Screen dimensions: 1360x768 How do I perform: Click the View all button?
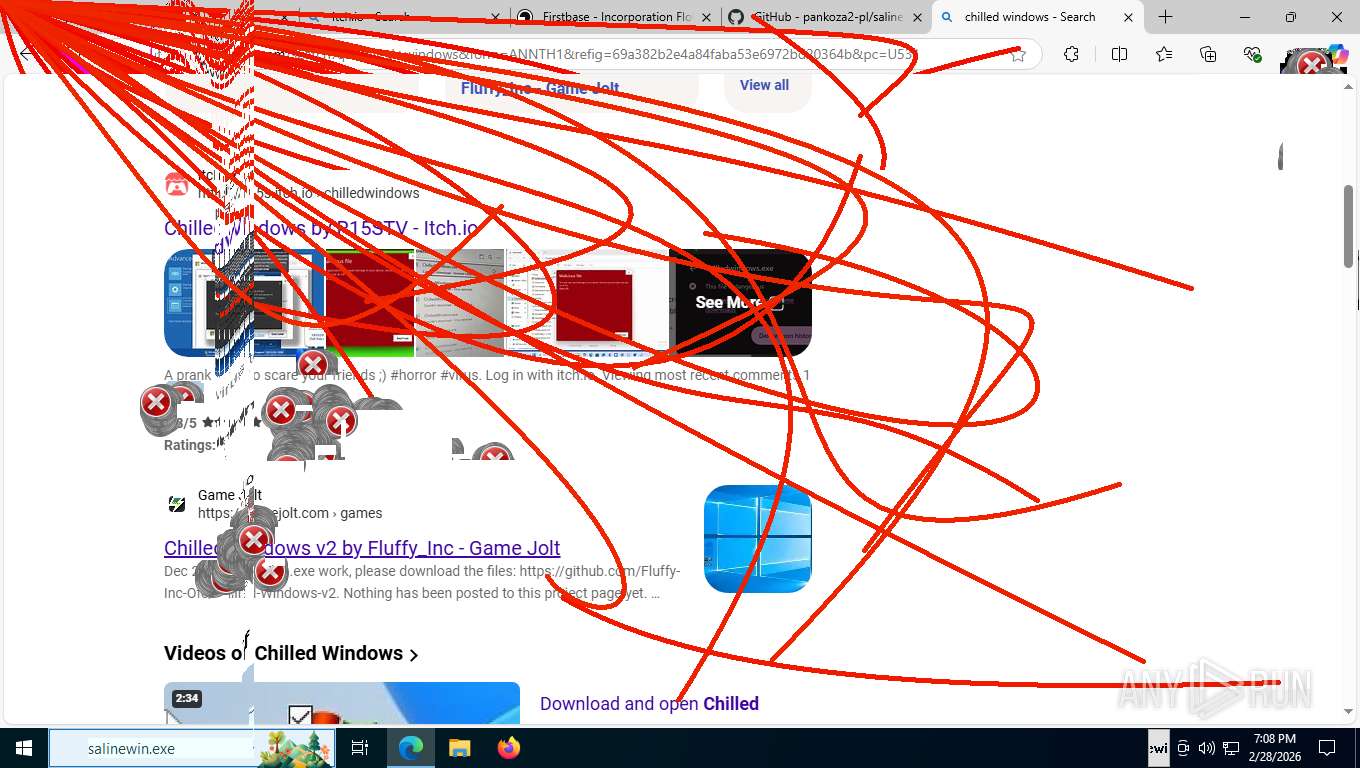[x=764, y=85]
